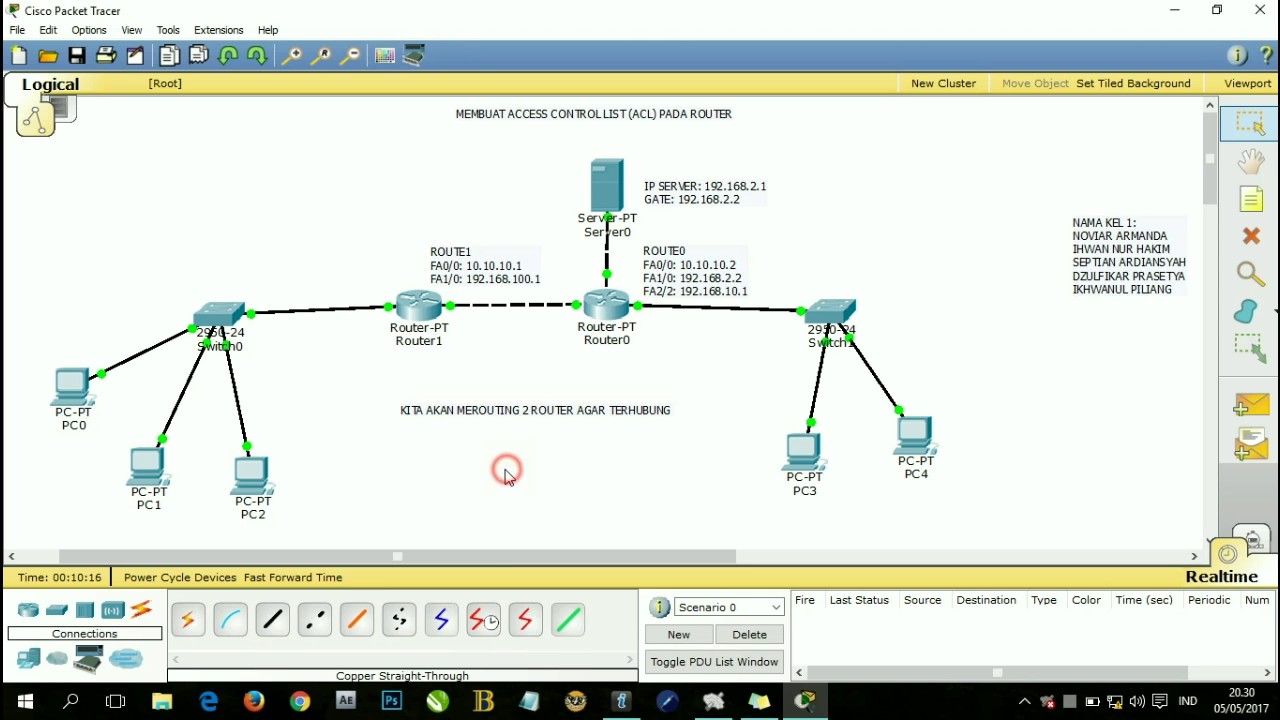The height and width of the screenshot is (720, 1280).
Task: Choose the Copper Straight-Through cable
Action: (x=272, y=621)
